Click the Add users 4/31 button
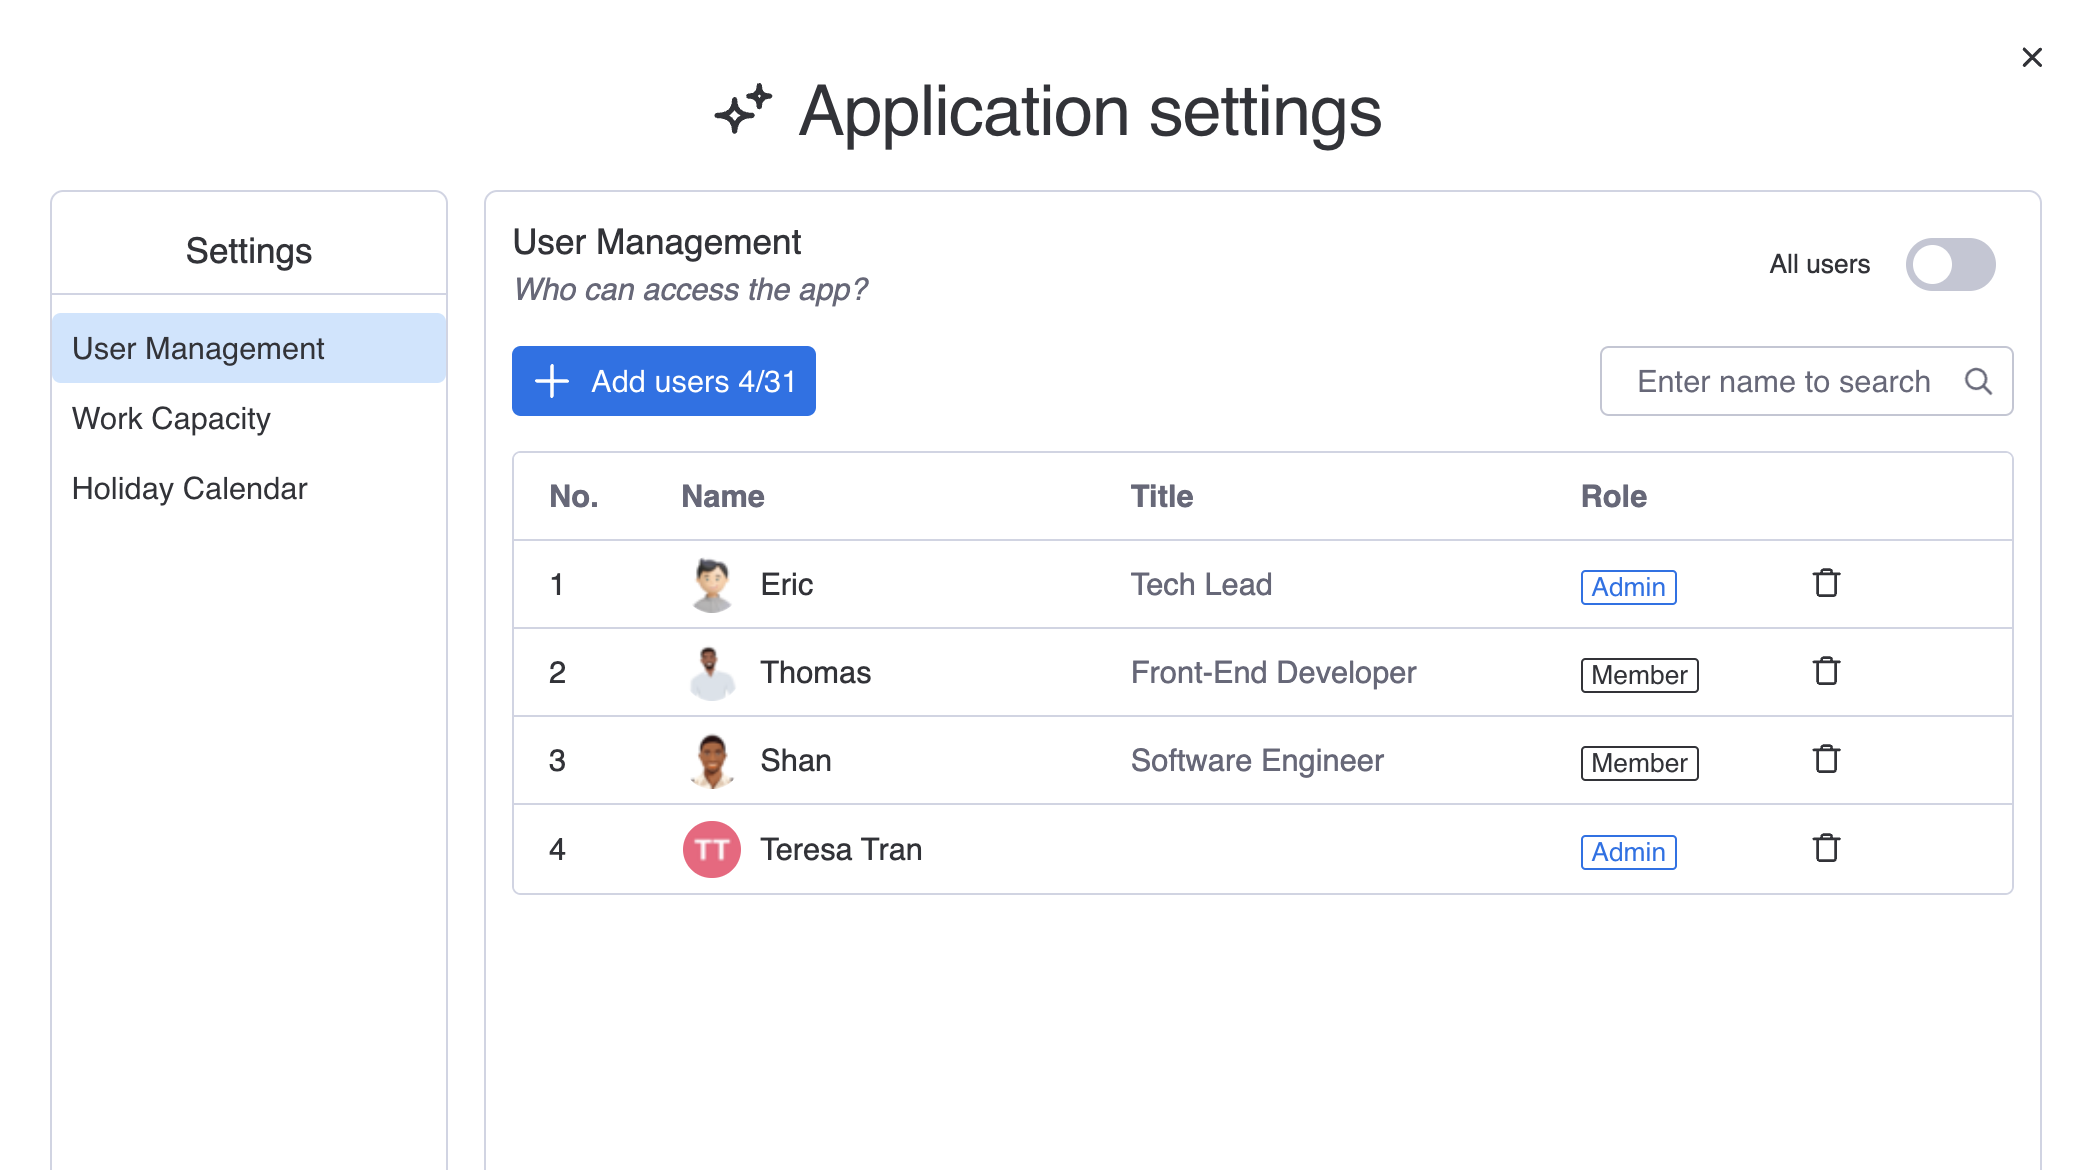The width and height of the screenshot is (2086, 1170). point(663,381)
